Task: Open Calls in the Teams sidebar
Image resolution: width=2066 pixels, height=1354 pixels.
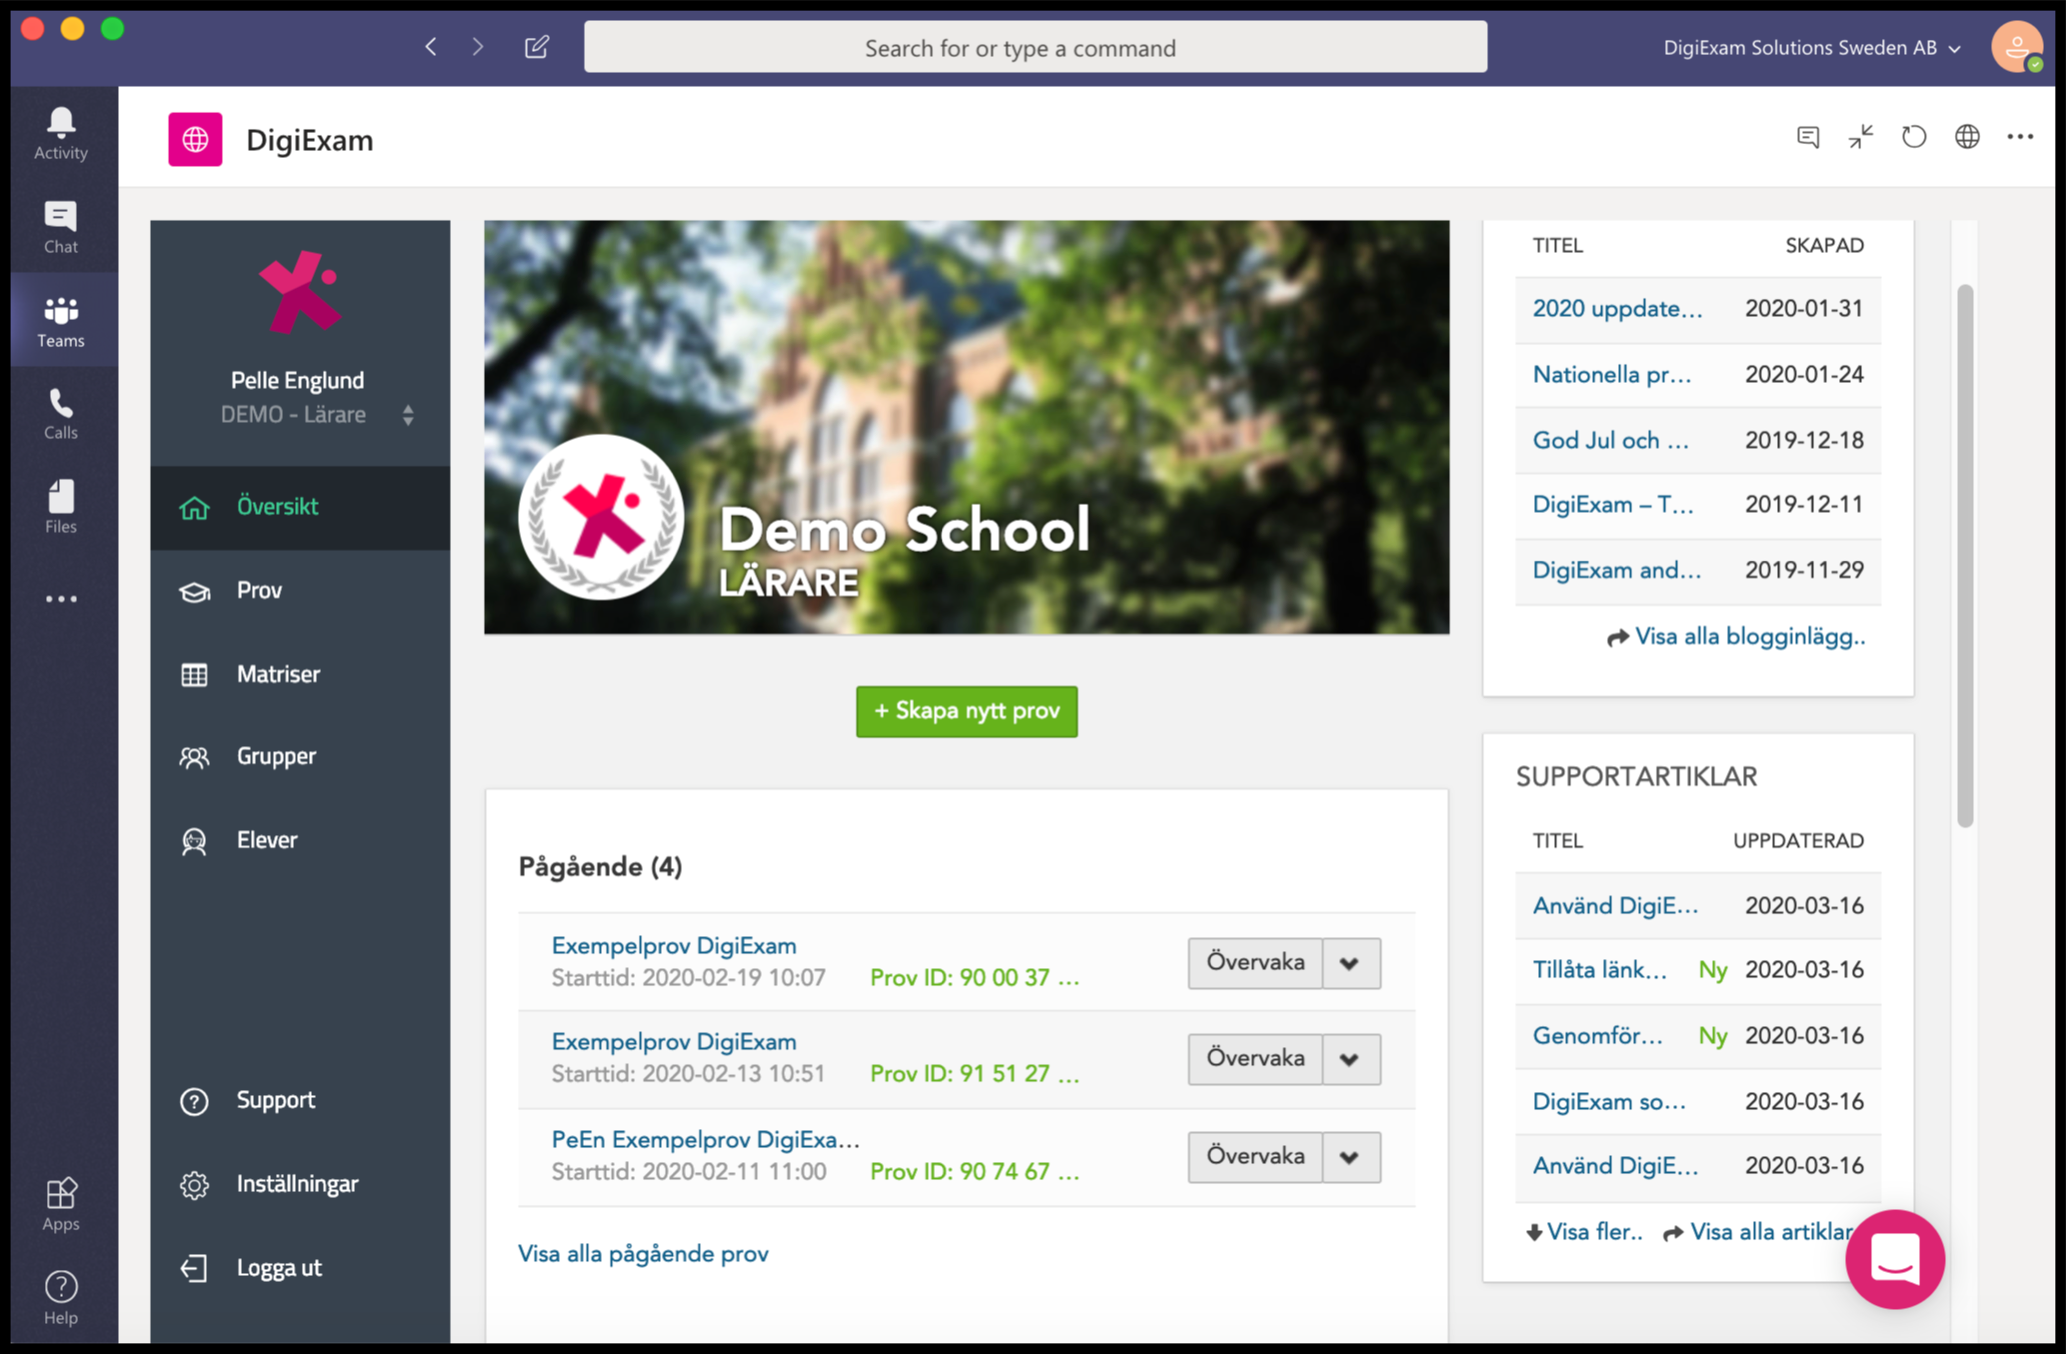Action: (61, 413)
